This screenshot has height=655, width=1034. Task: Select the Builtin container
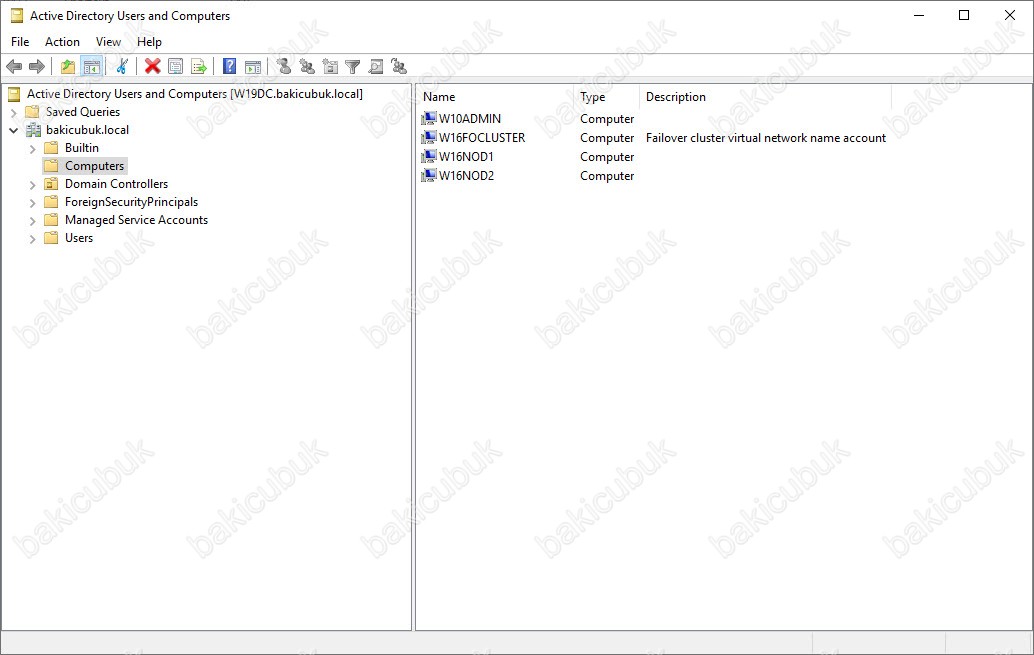[82, 148]
